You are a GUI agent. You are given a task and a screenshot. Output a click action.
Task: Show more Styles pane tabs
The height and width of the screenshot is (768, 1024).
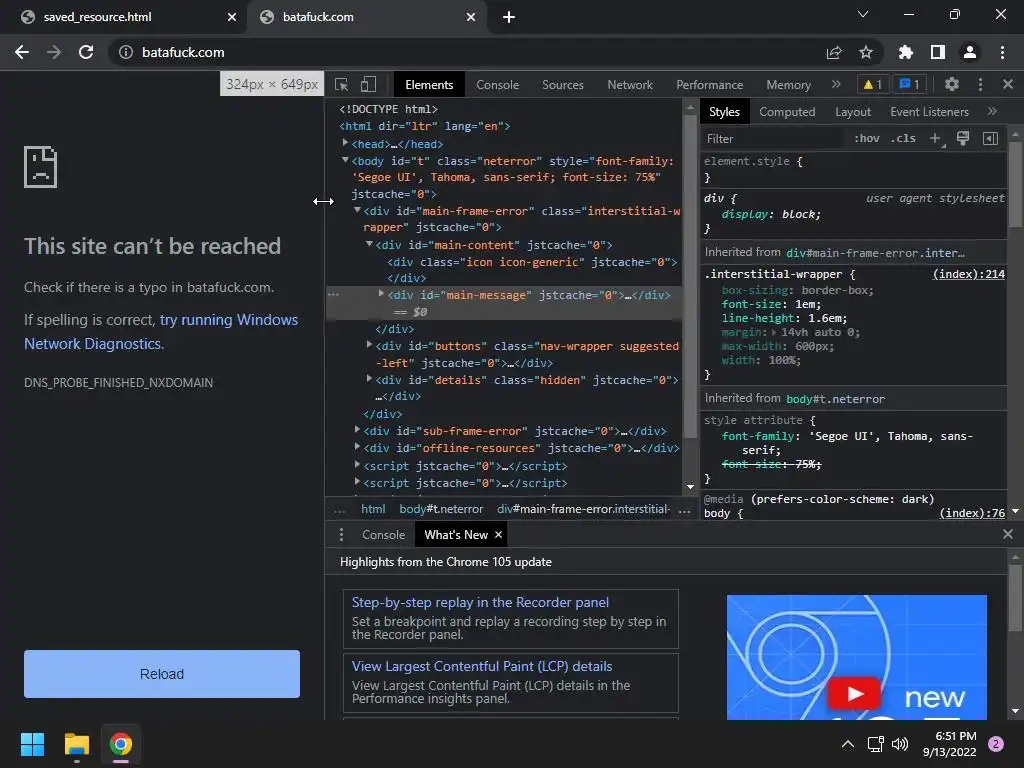click(992, 112)
